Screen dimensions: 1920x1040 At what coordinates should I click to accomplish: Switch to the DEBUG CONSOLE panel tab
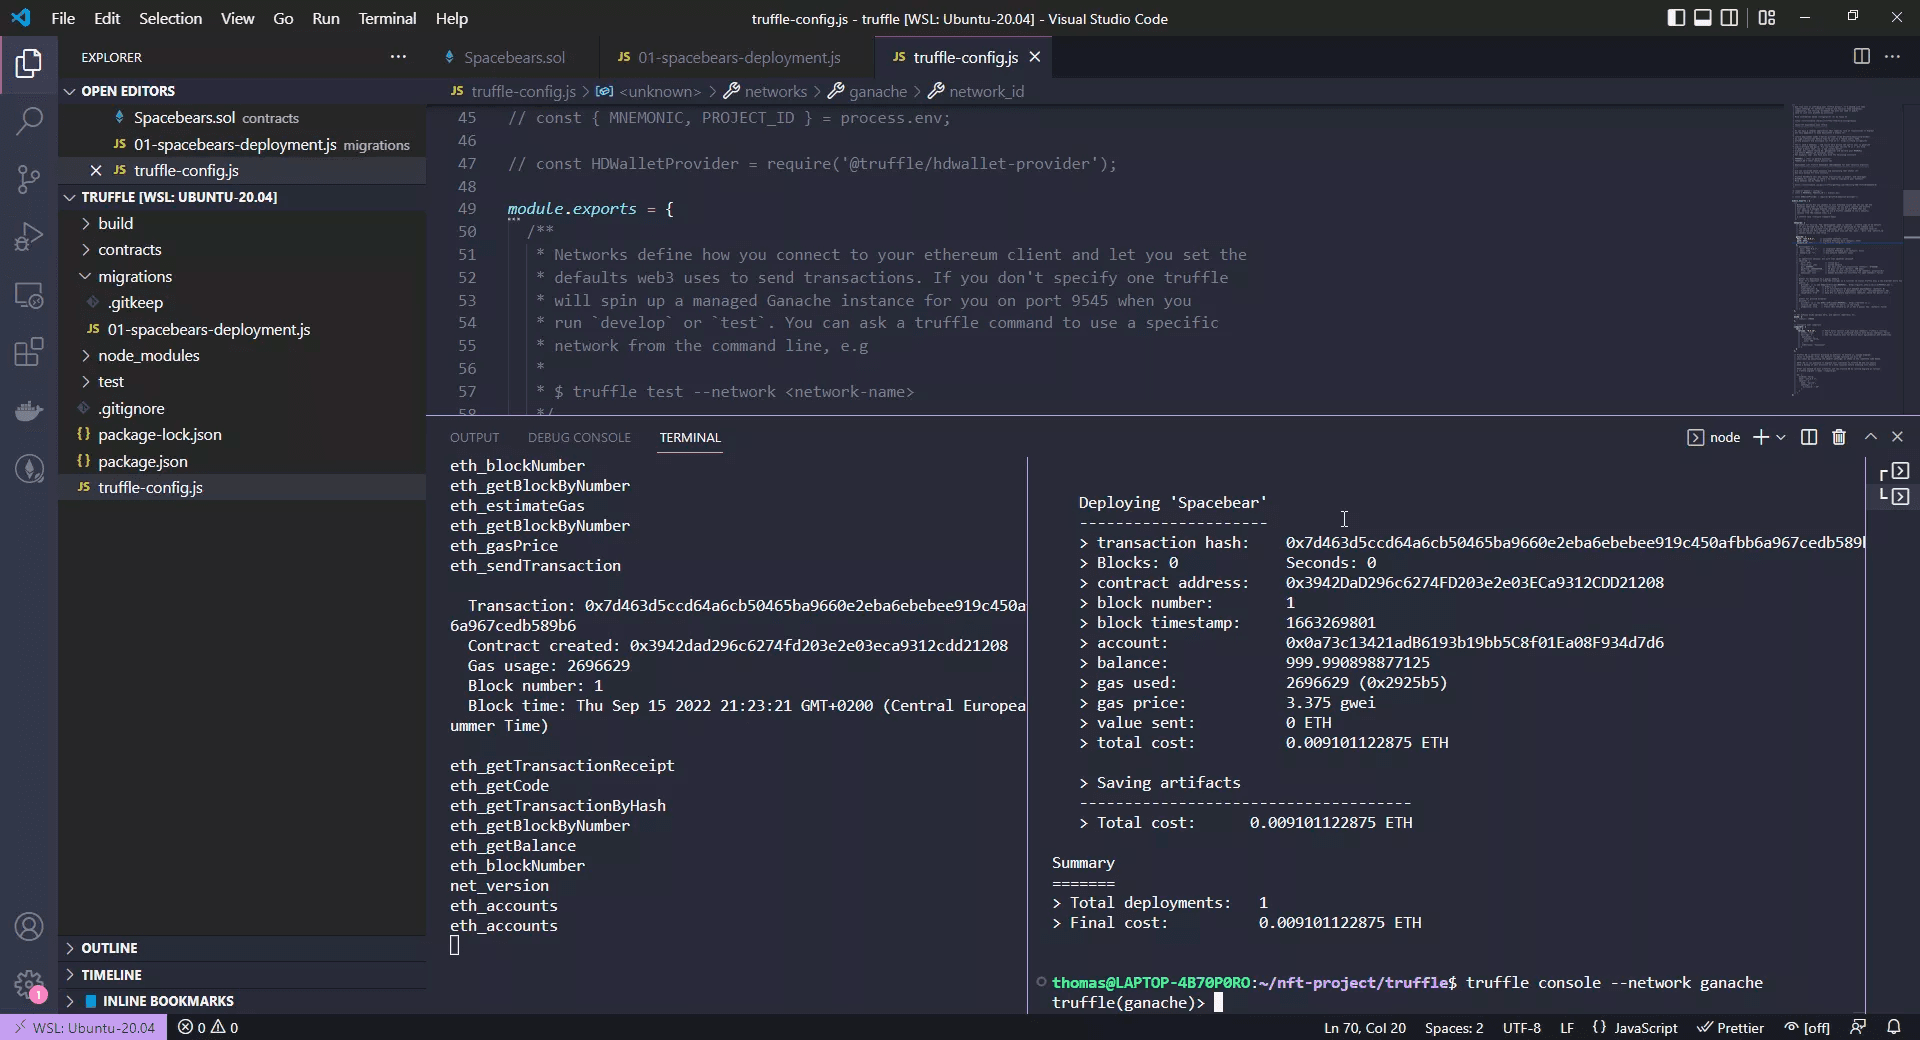pos(579,437)
